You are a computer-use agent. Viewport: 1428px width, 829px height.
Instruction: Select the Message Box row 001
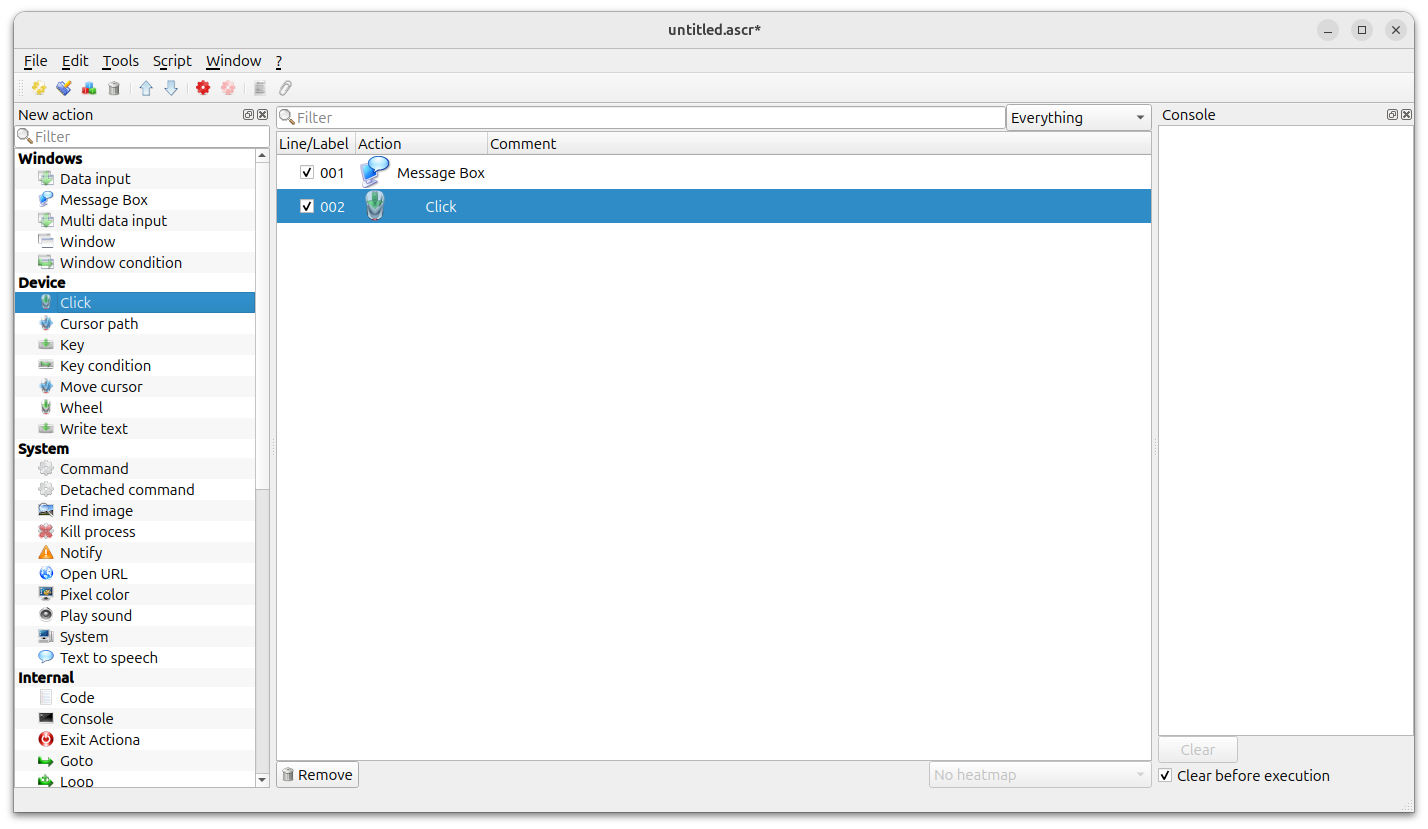pyautogui.click(x=714, y=172)
